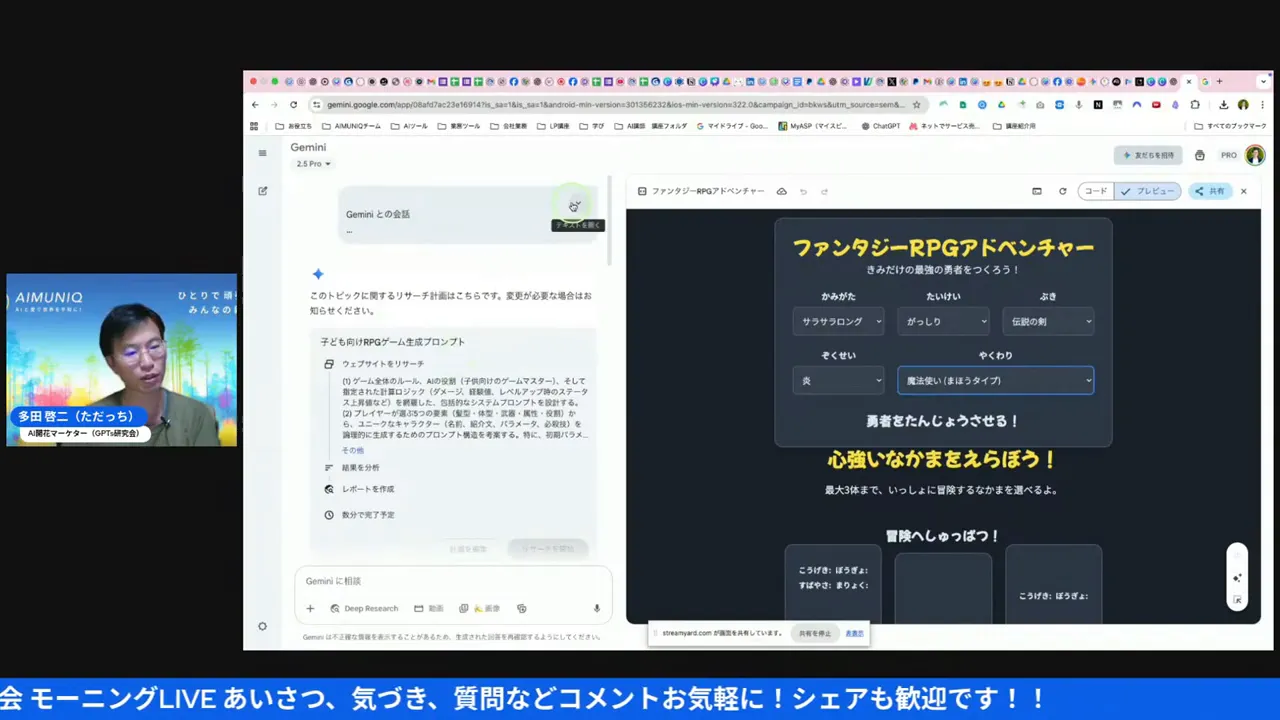Open the console icon in canvas toolbar

tap(1037, 191)
